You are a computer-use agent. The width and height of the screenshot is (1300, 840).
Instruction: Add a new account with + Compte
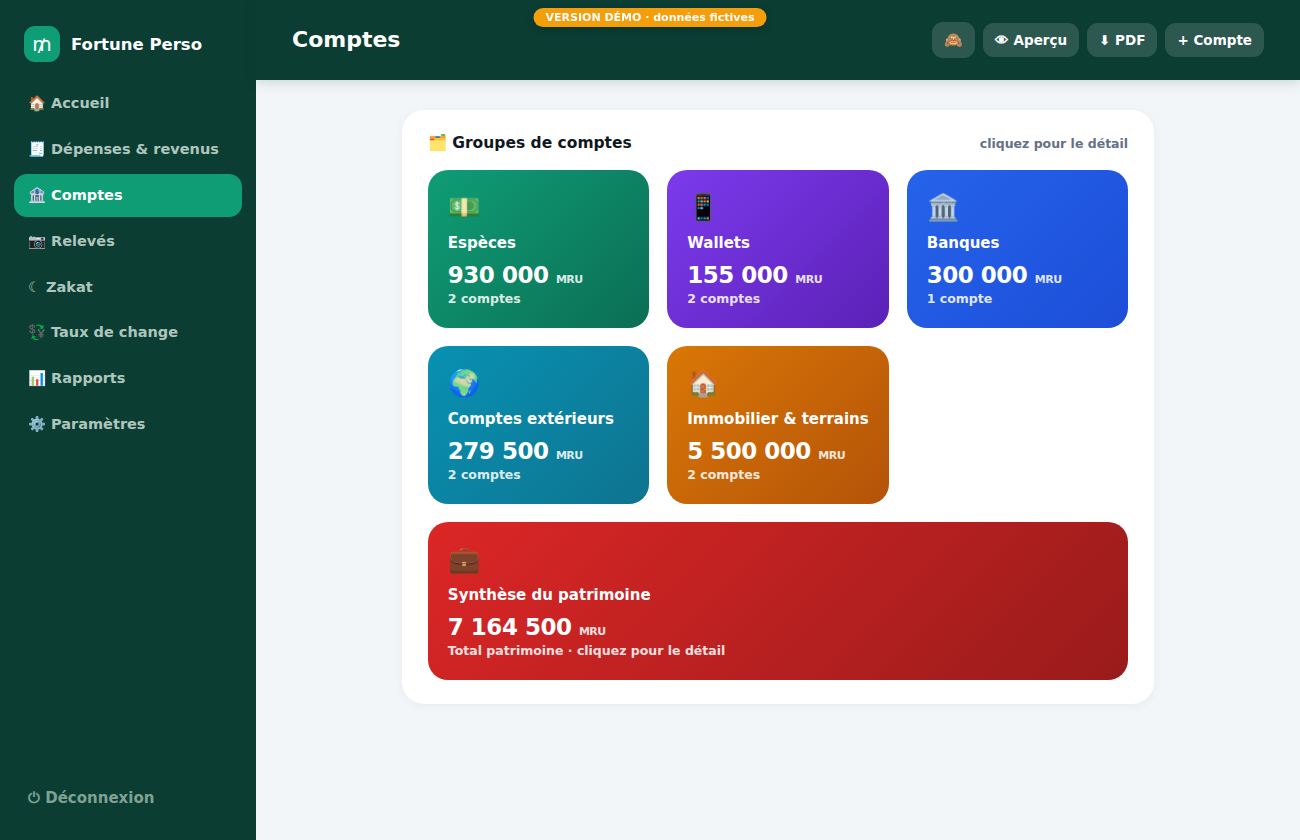[1214, 40]
